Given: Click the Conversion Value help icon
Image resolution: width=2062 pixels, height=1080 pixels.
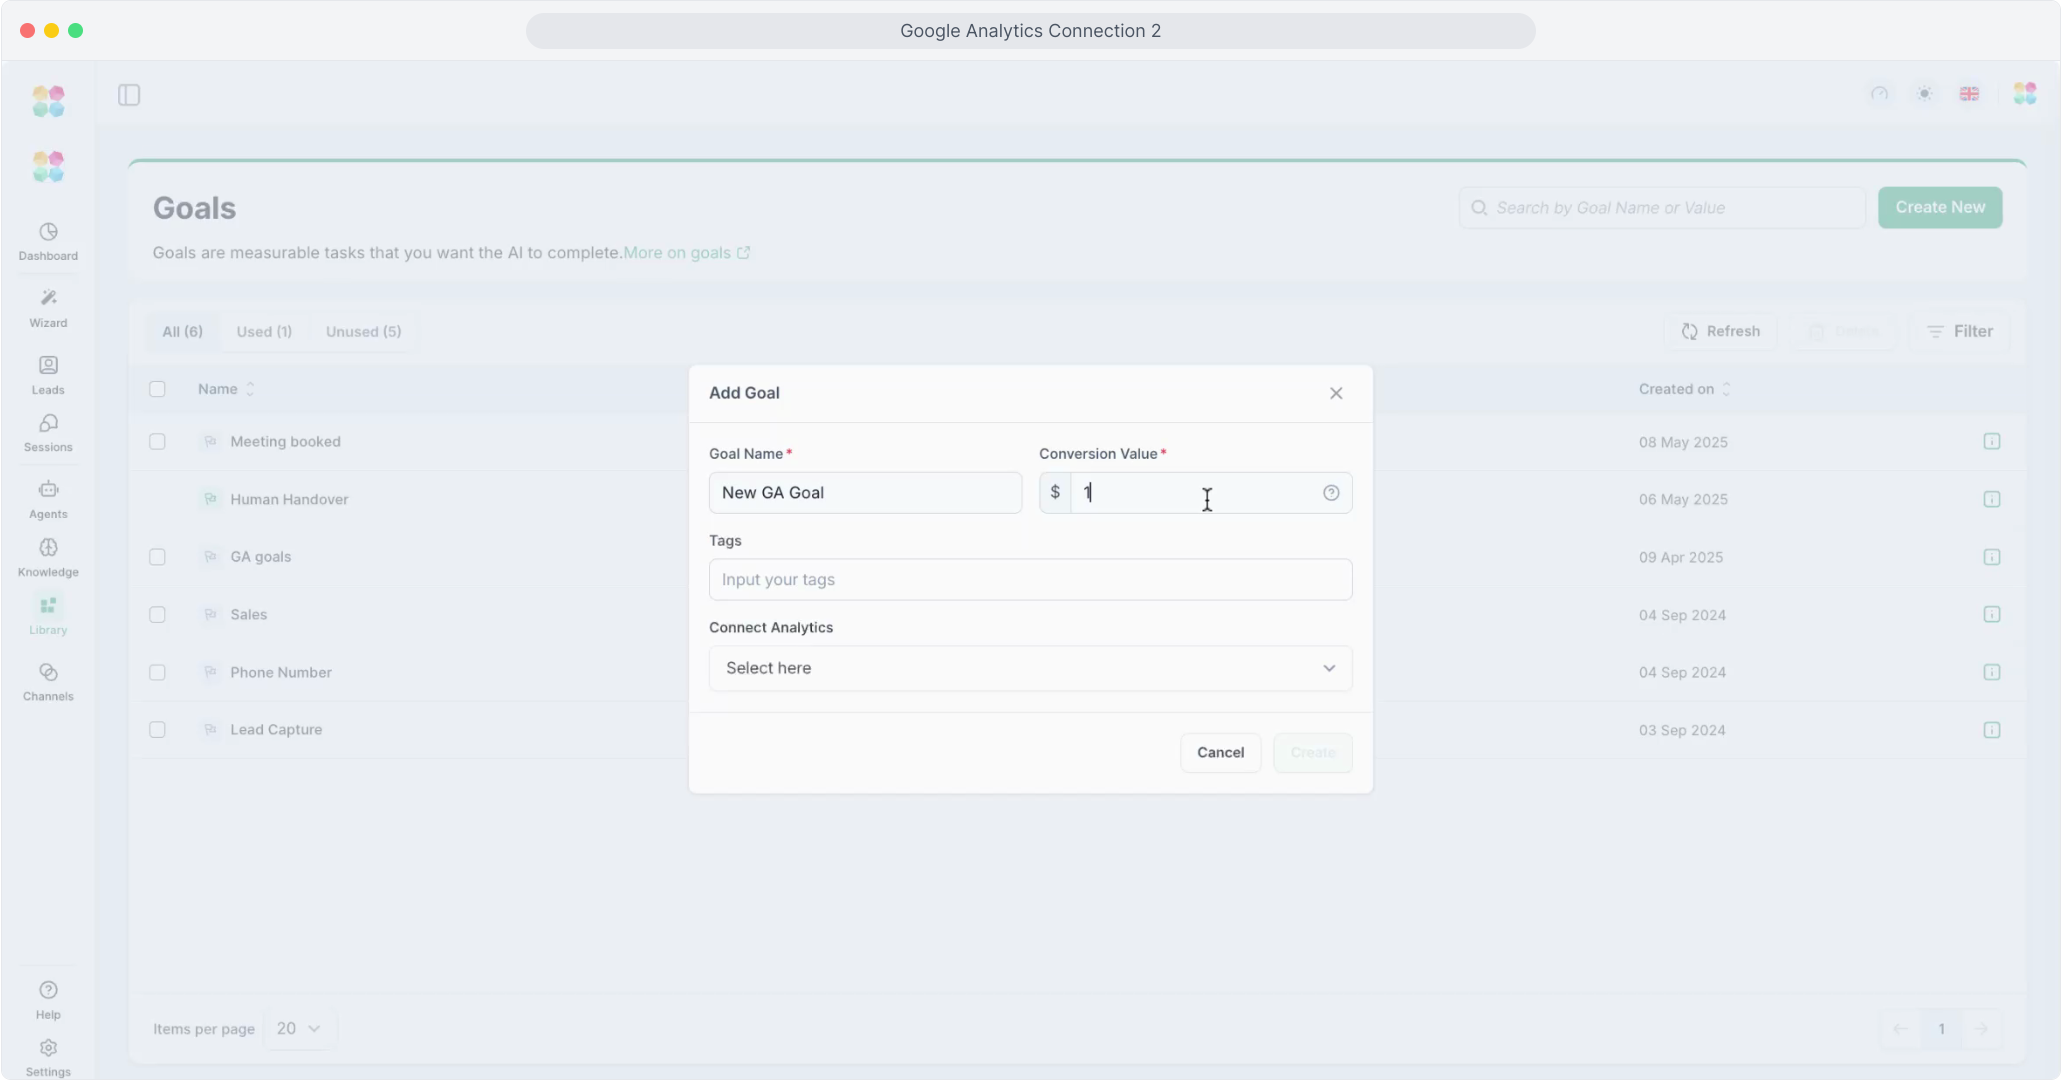Looking at the screenshot, I should pyautogui.click(x=1331, y=493).
